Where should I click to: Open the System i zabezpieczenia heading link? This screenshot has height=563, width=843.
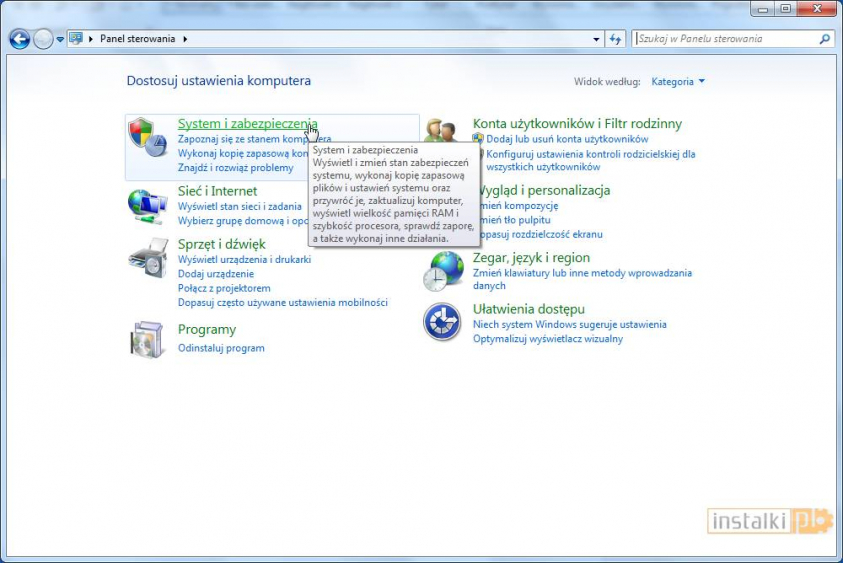pos(247,124)
